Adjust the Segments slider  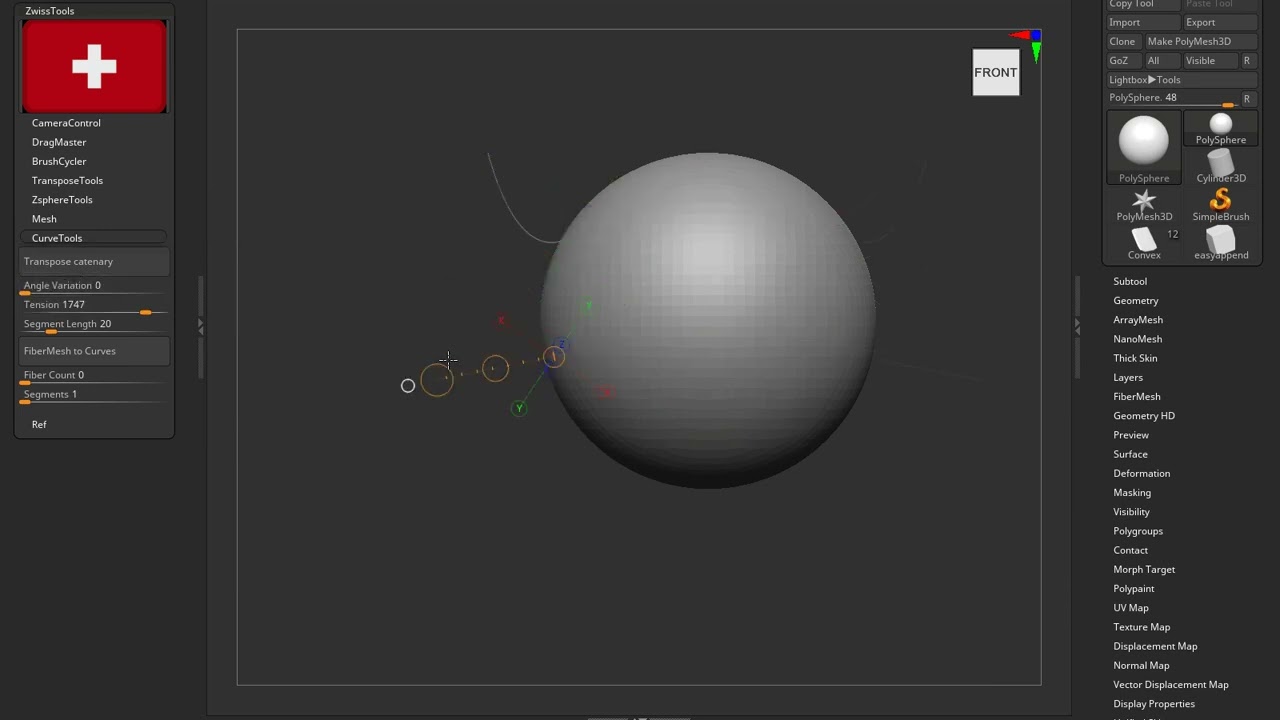point(94,395)
